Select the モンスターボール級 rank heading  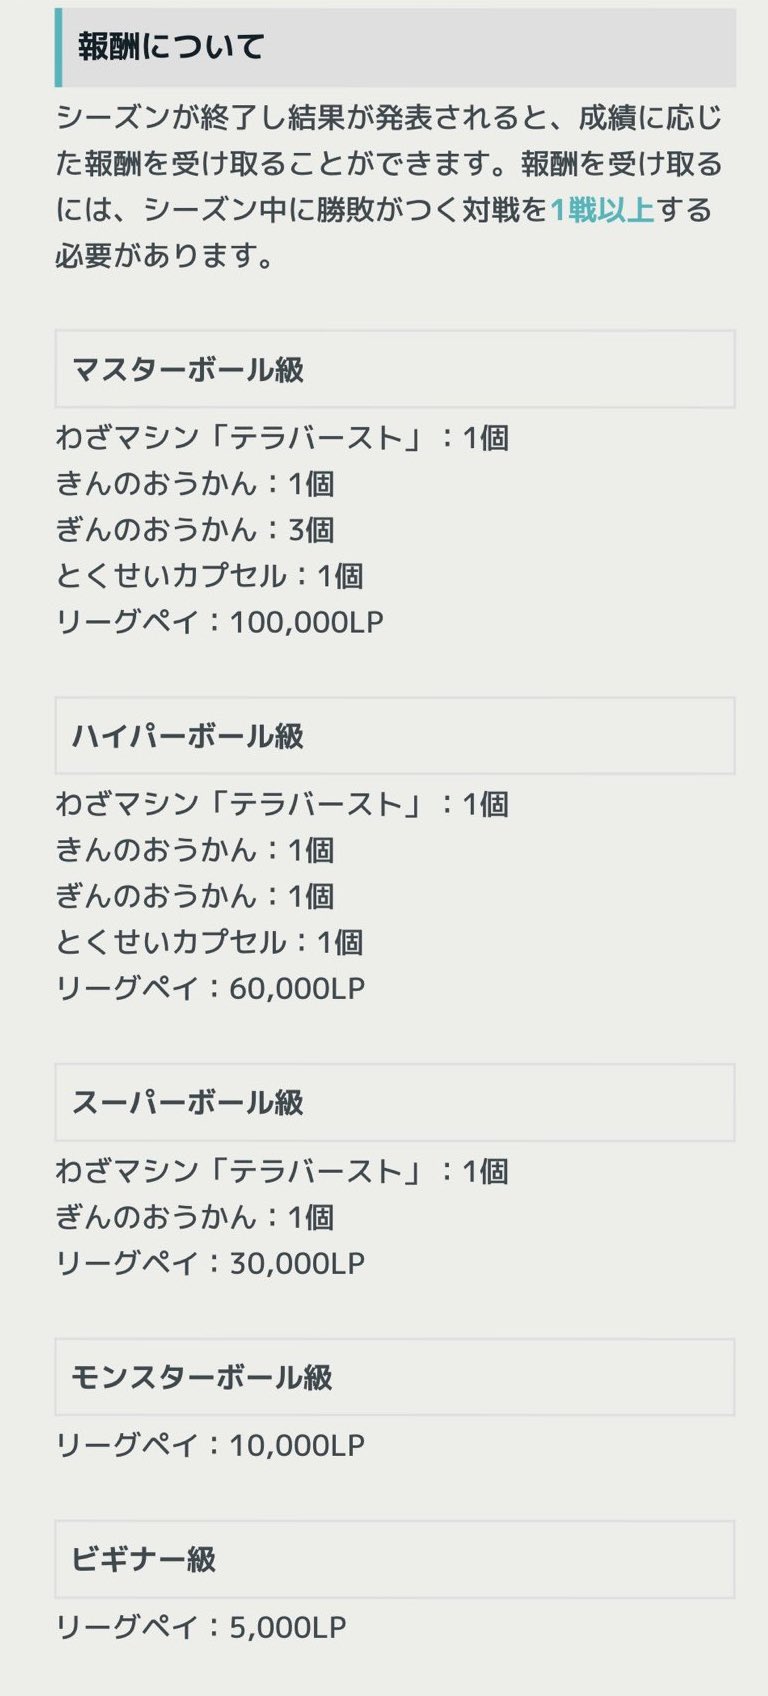pos(202,1378)
